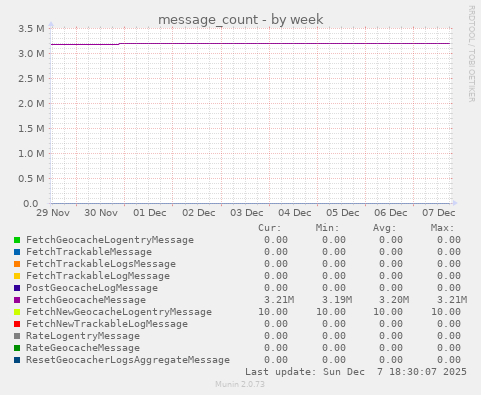
Task: Click the Avg: column header
Action: pos(384,228)
